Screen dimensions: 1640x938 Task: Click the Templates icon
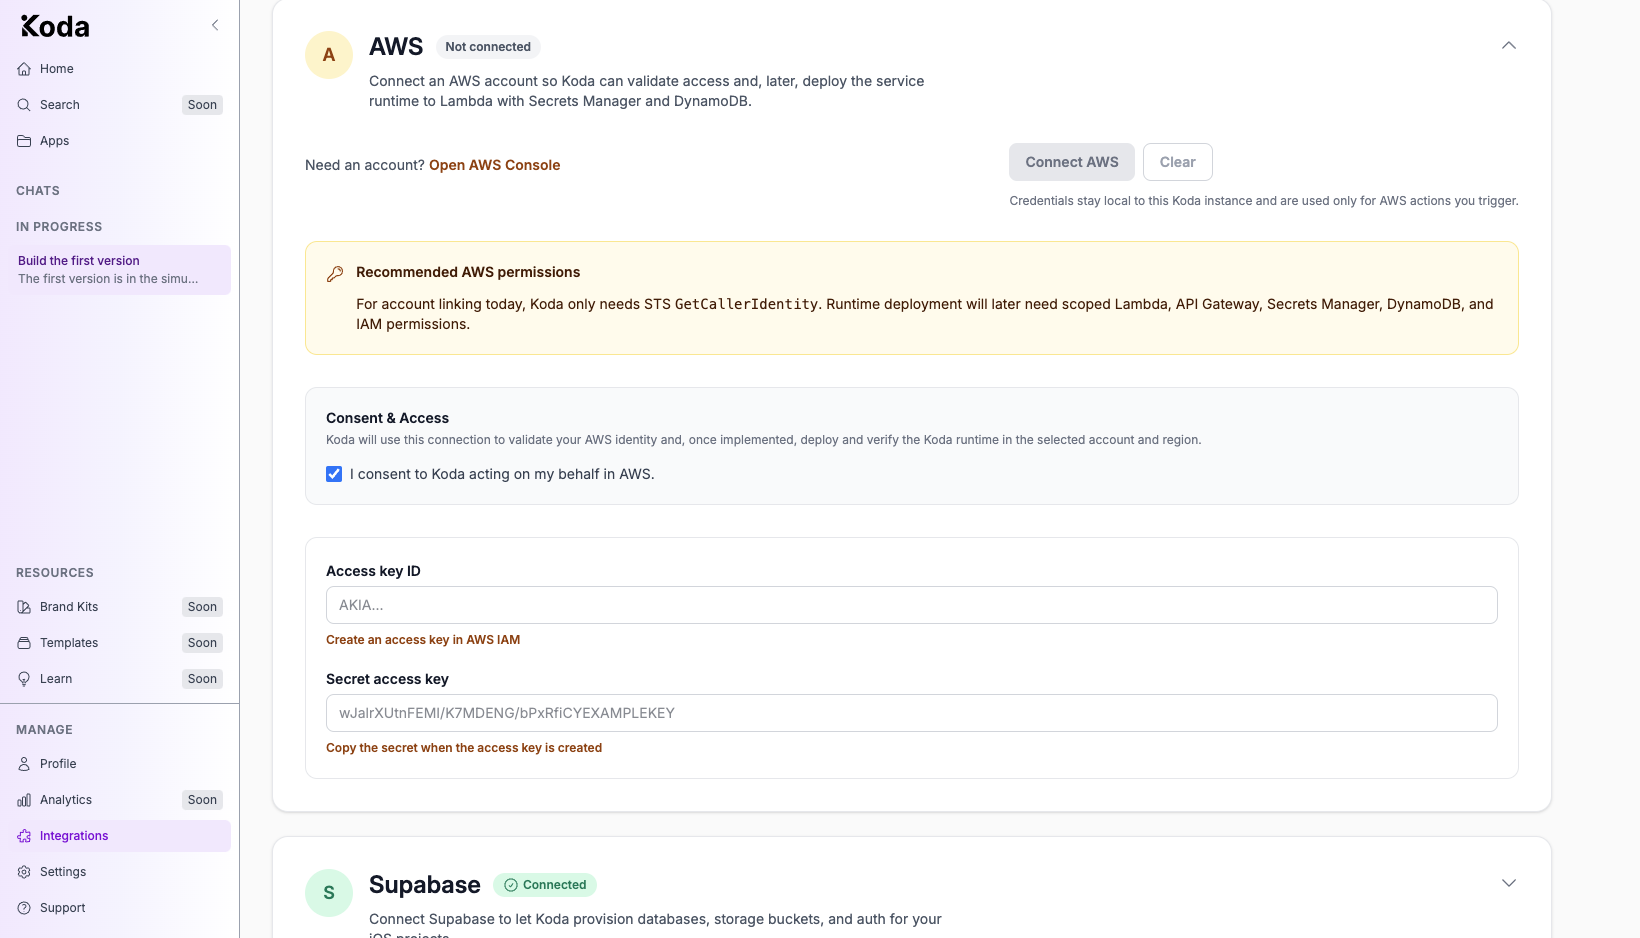(24, 643)
